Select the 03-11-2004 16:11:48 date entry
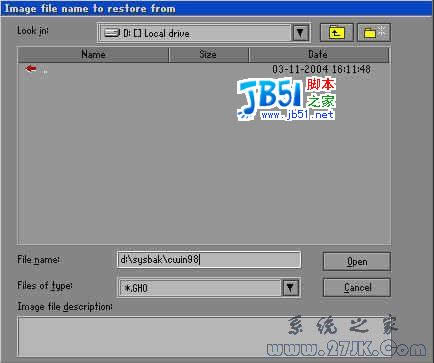 (x=321, y=69)
